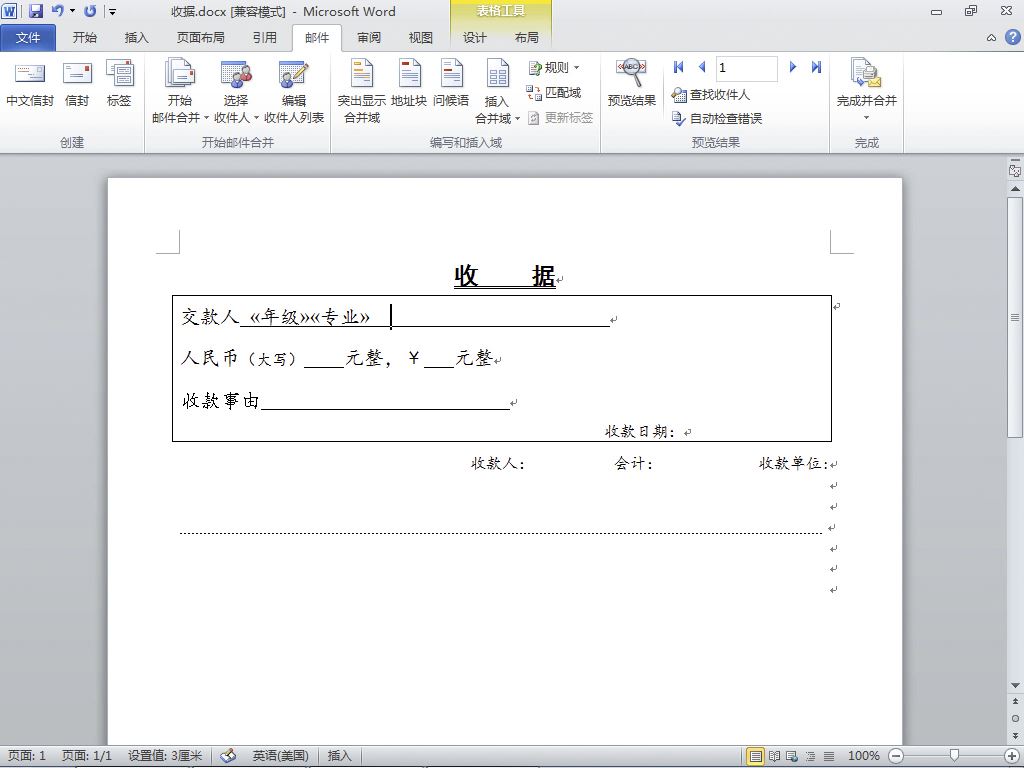Open 选择收件人 dropdown
Image resolution: width=1024 pixels, height=768 pixels.
coord(236,92)
